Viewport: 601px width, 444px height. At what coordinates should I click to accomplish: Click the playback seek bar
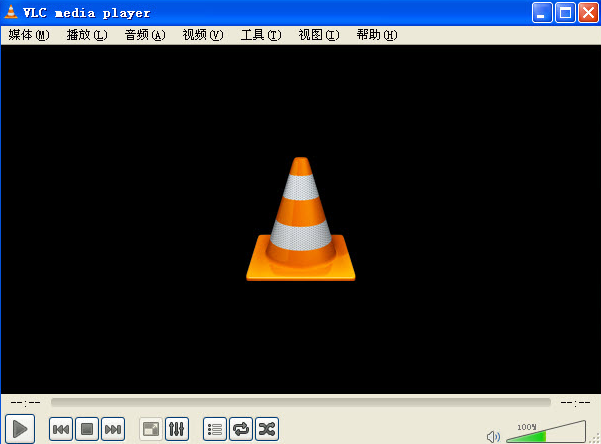tap(301, 402)
